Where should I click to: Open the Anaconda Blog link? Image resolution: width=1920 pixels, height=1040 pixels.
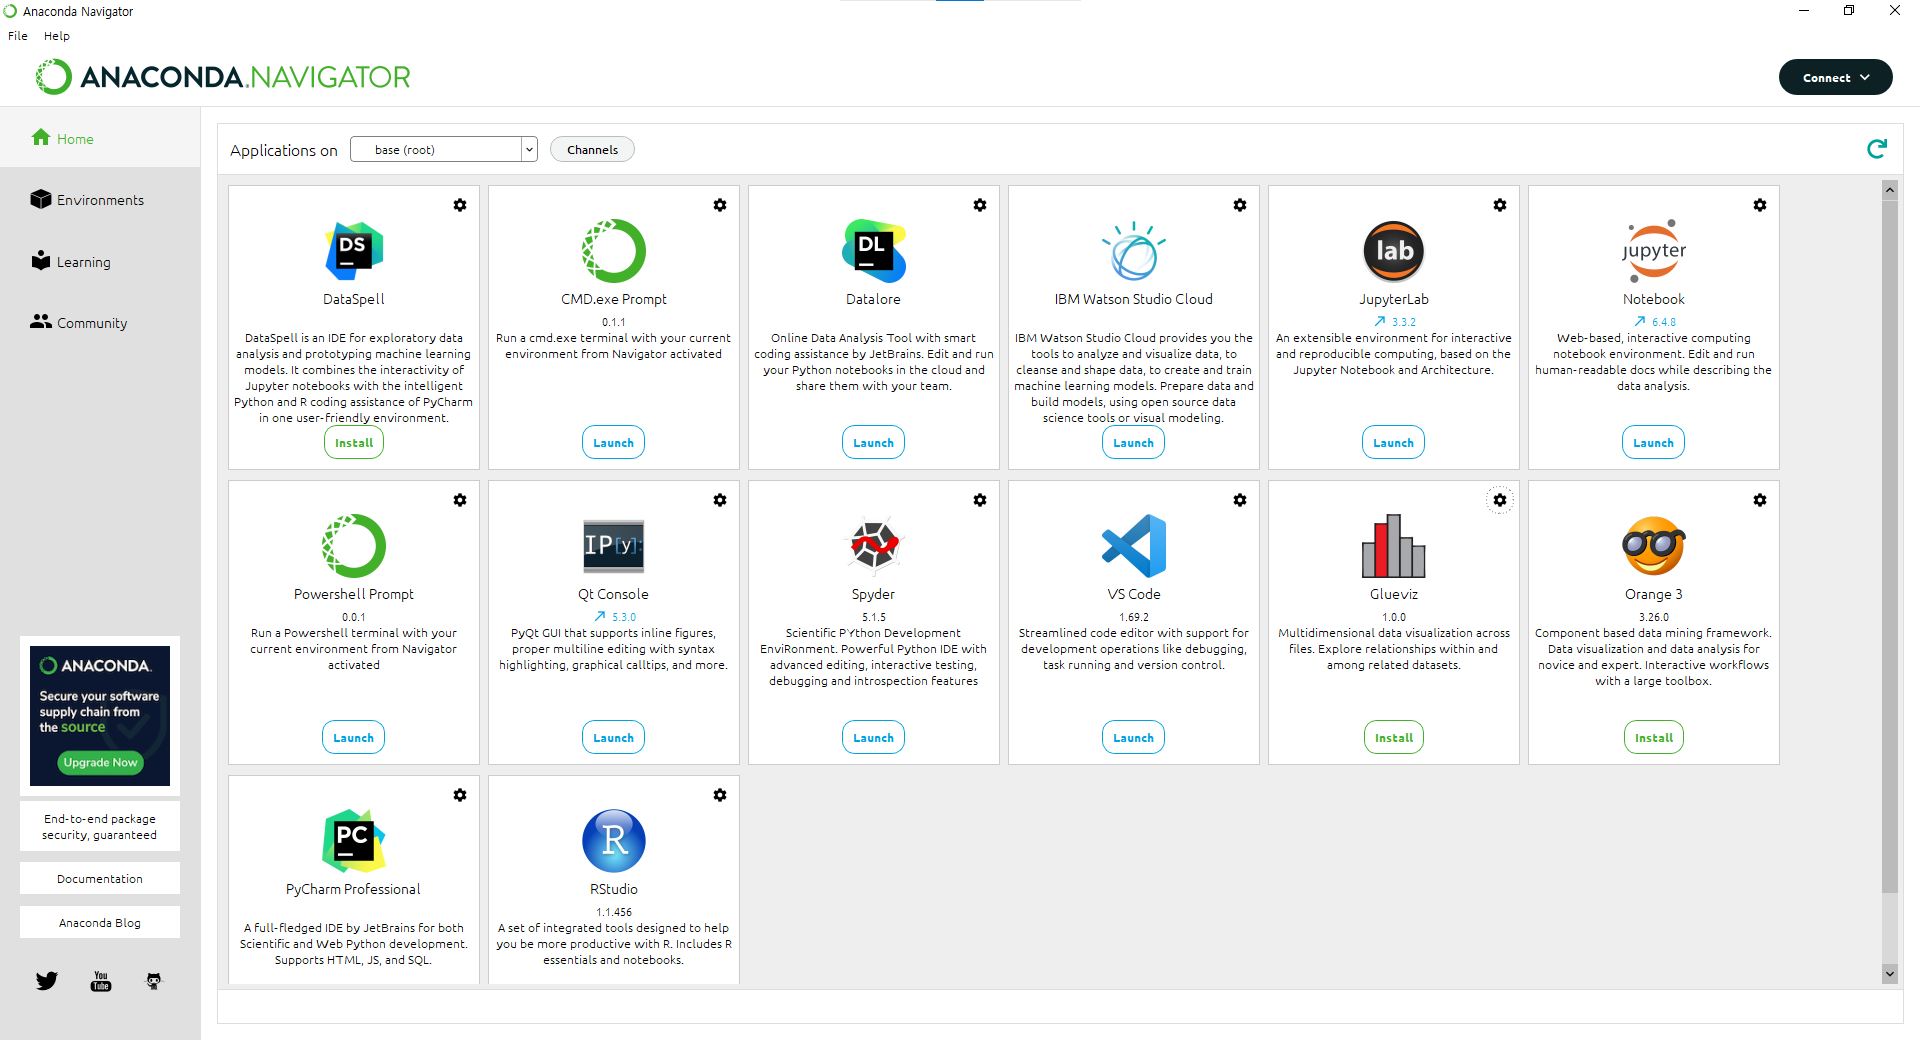pos(100,922)
